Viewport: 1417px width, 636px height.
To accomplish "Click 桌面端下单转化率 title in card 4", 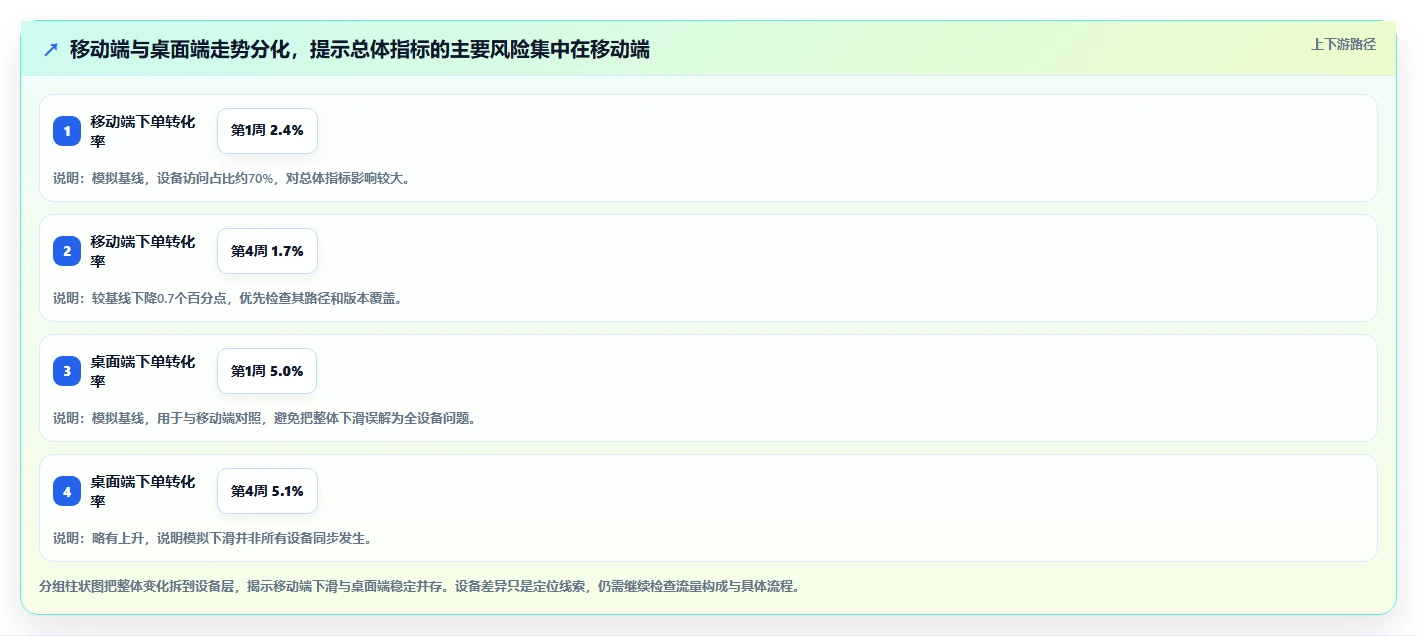I will tap(143, 491).
